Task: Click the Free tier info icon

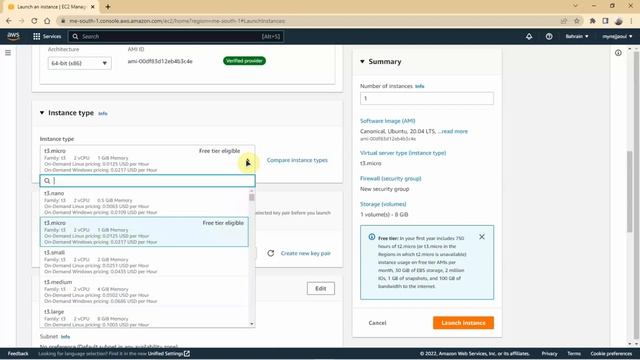Action: [x=372, y=237]
